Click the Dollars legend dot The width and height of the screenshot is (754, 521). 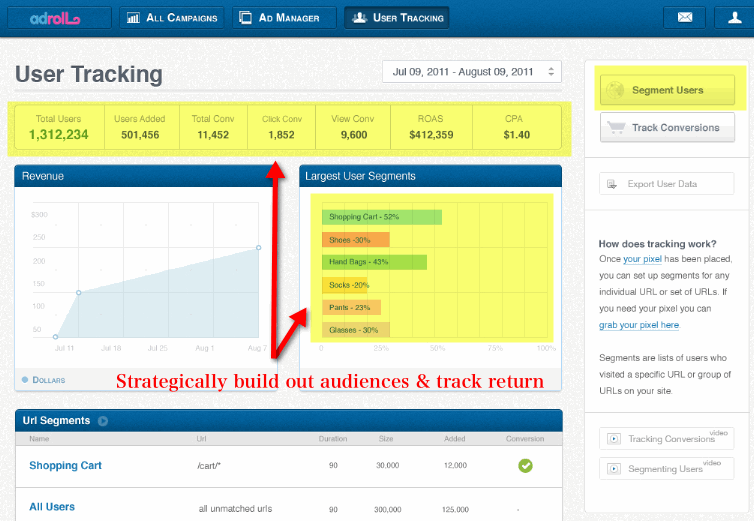pos(25,380)
